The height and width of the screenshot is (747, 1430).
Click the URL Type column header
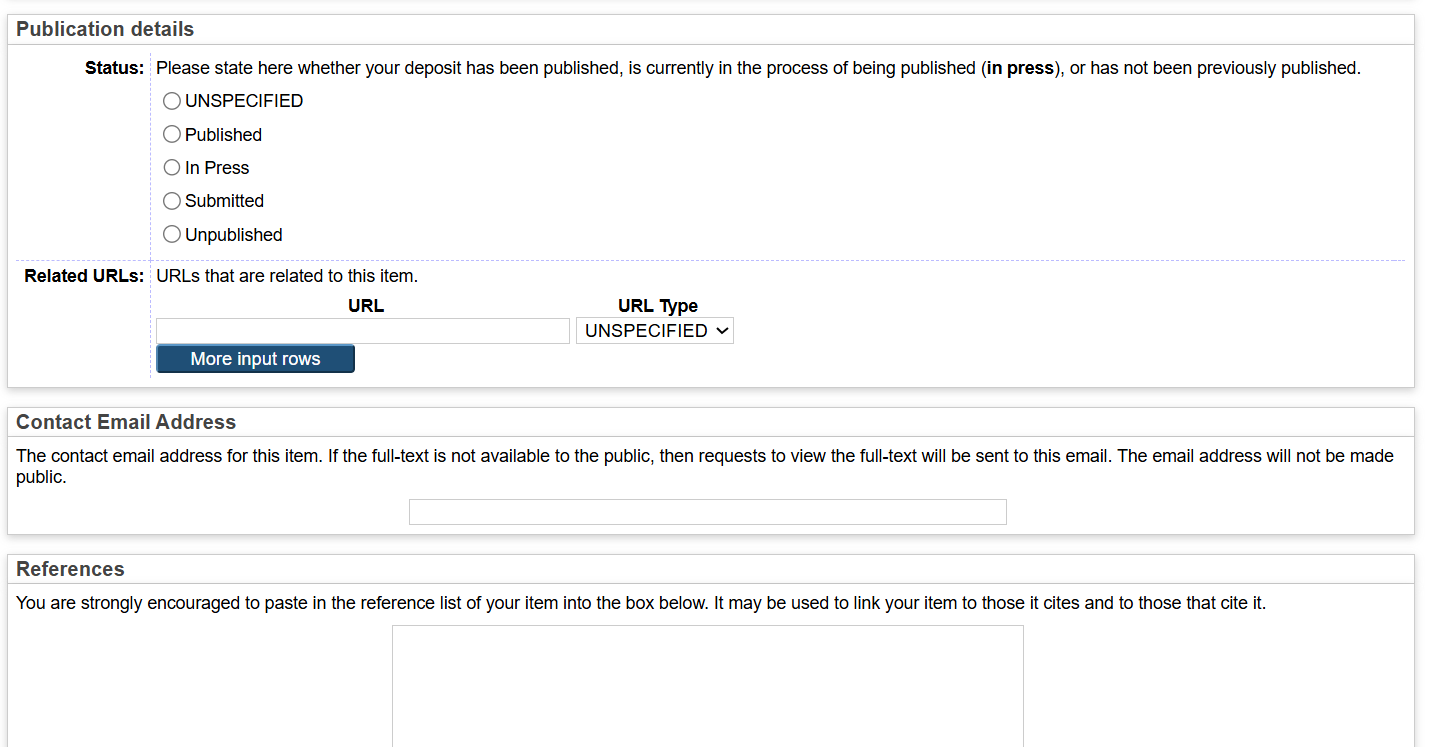coord(658,306)
